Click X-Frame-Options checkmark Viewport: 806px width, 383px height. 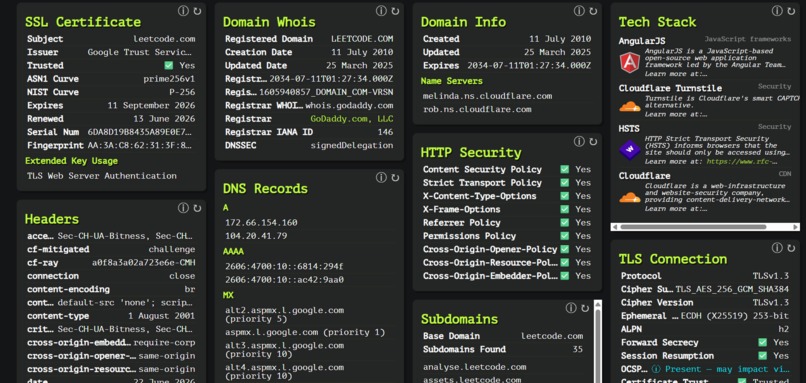564,209
